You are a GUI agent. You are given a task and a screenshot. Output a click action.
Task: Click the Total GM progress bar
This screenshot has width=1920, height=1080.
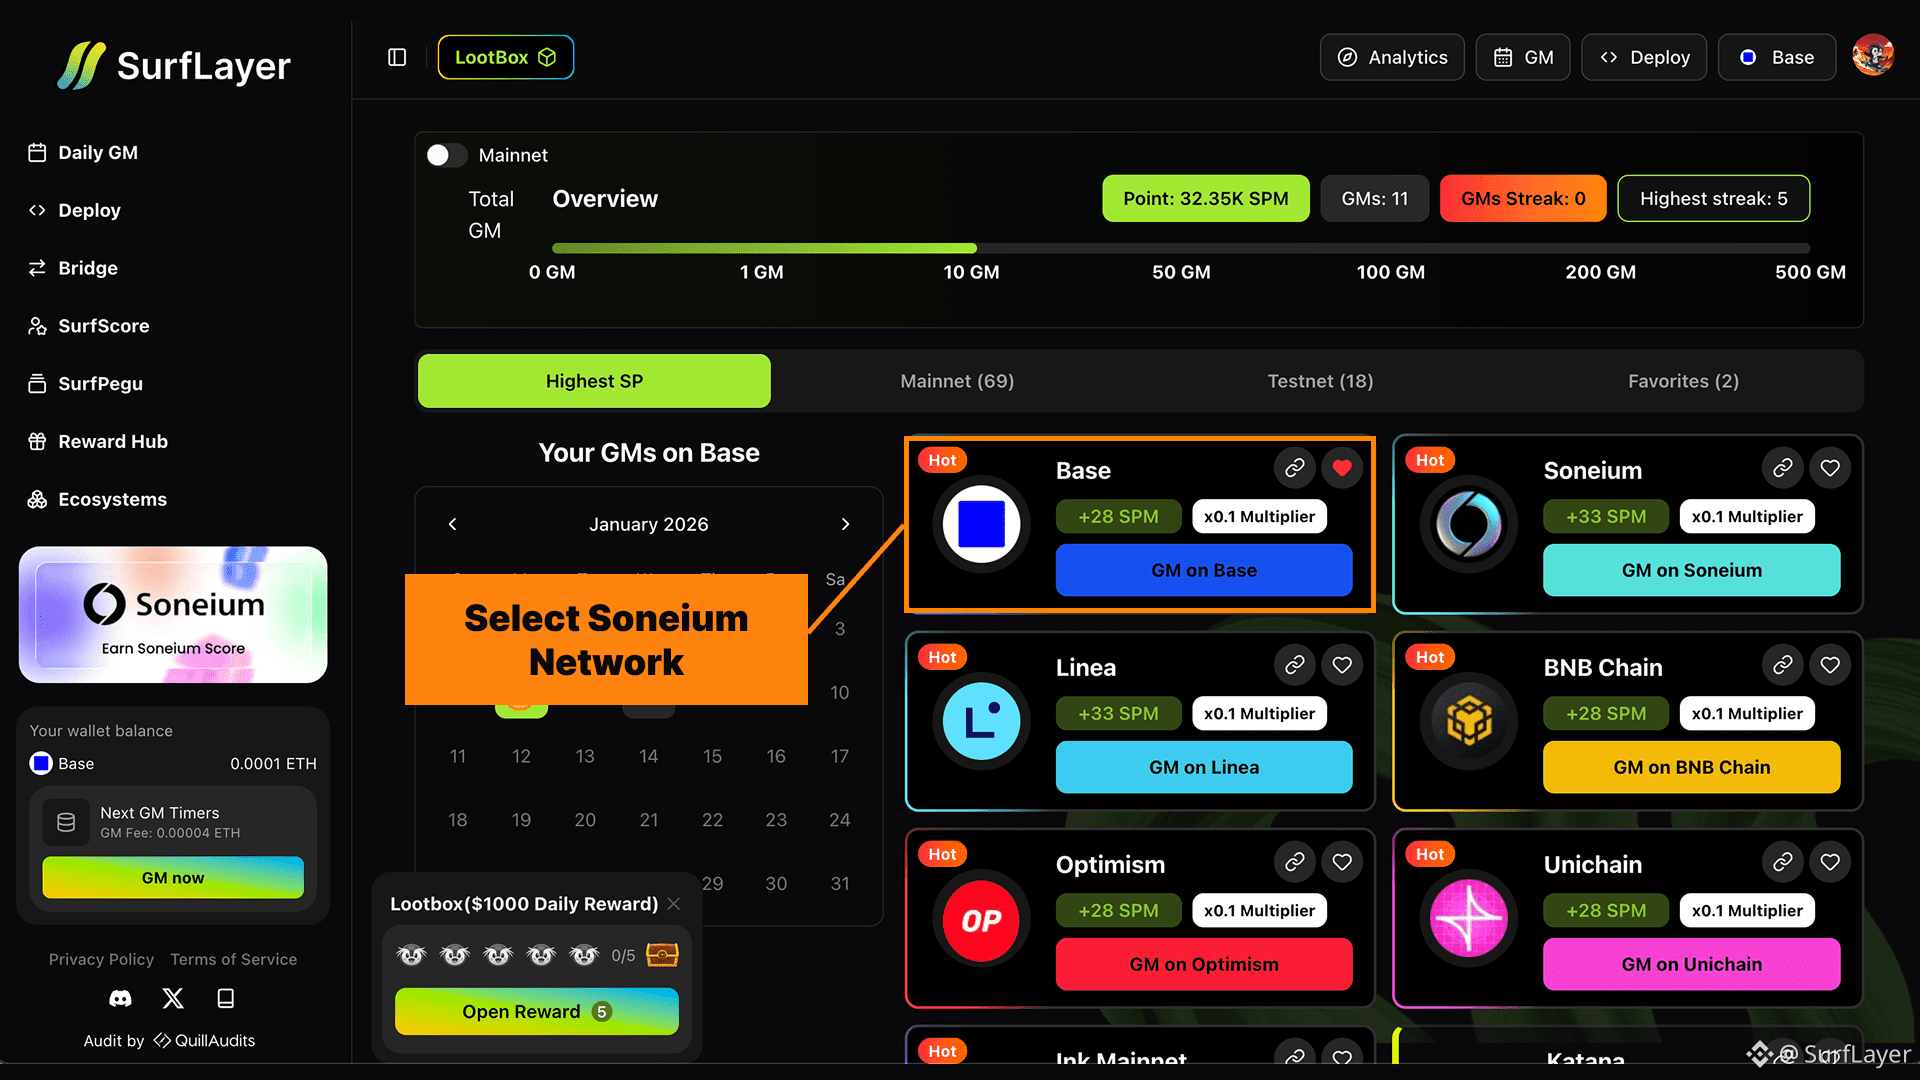tap(1180, 248)
